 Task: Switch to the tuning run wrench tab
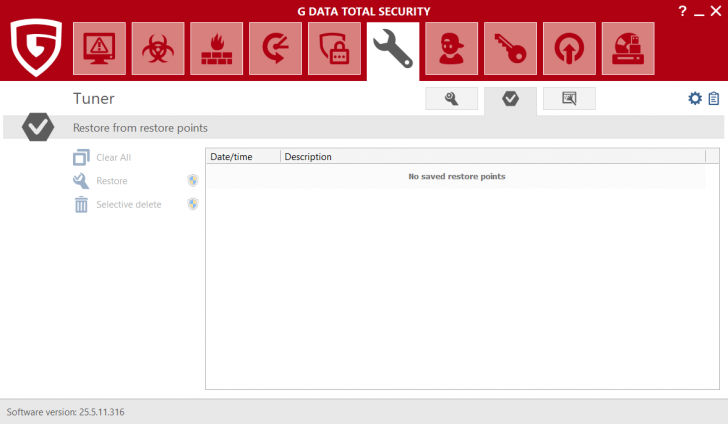451,98
